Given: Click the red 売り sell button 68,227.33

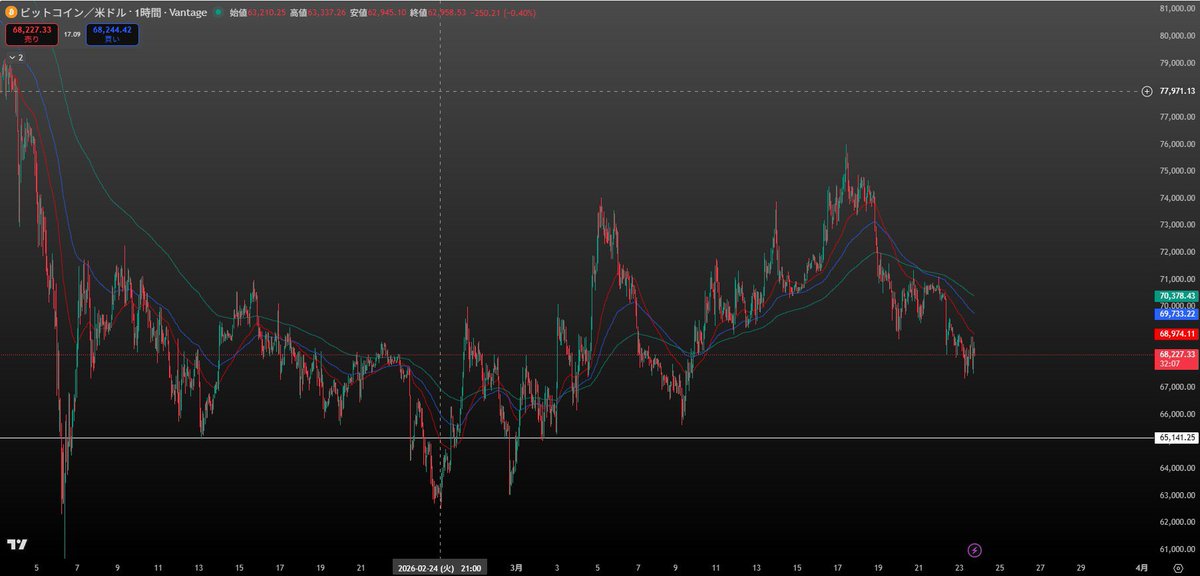Looking at the screenshot, I should [31, 34].
